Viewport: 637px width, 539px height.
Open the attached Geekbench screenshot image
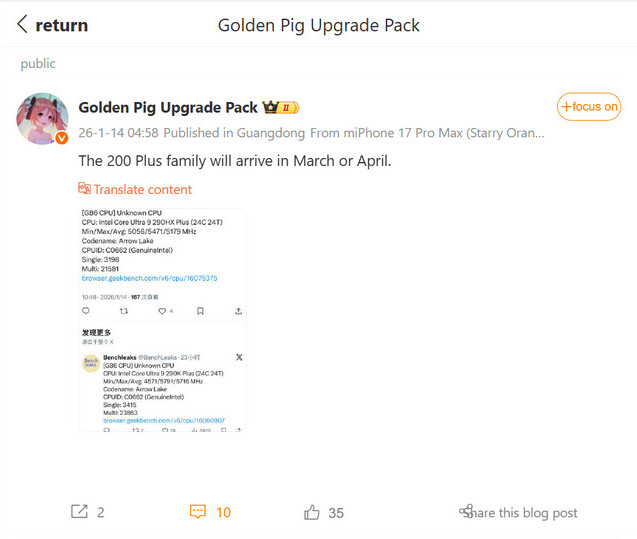tap(162, 320)
